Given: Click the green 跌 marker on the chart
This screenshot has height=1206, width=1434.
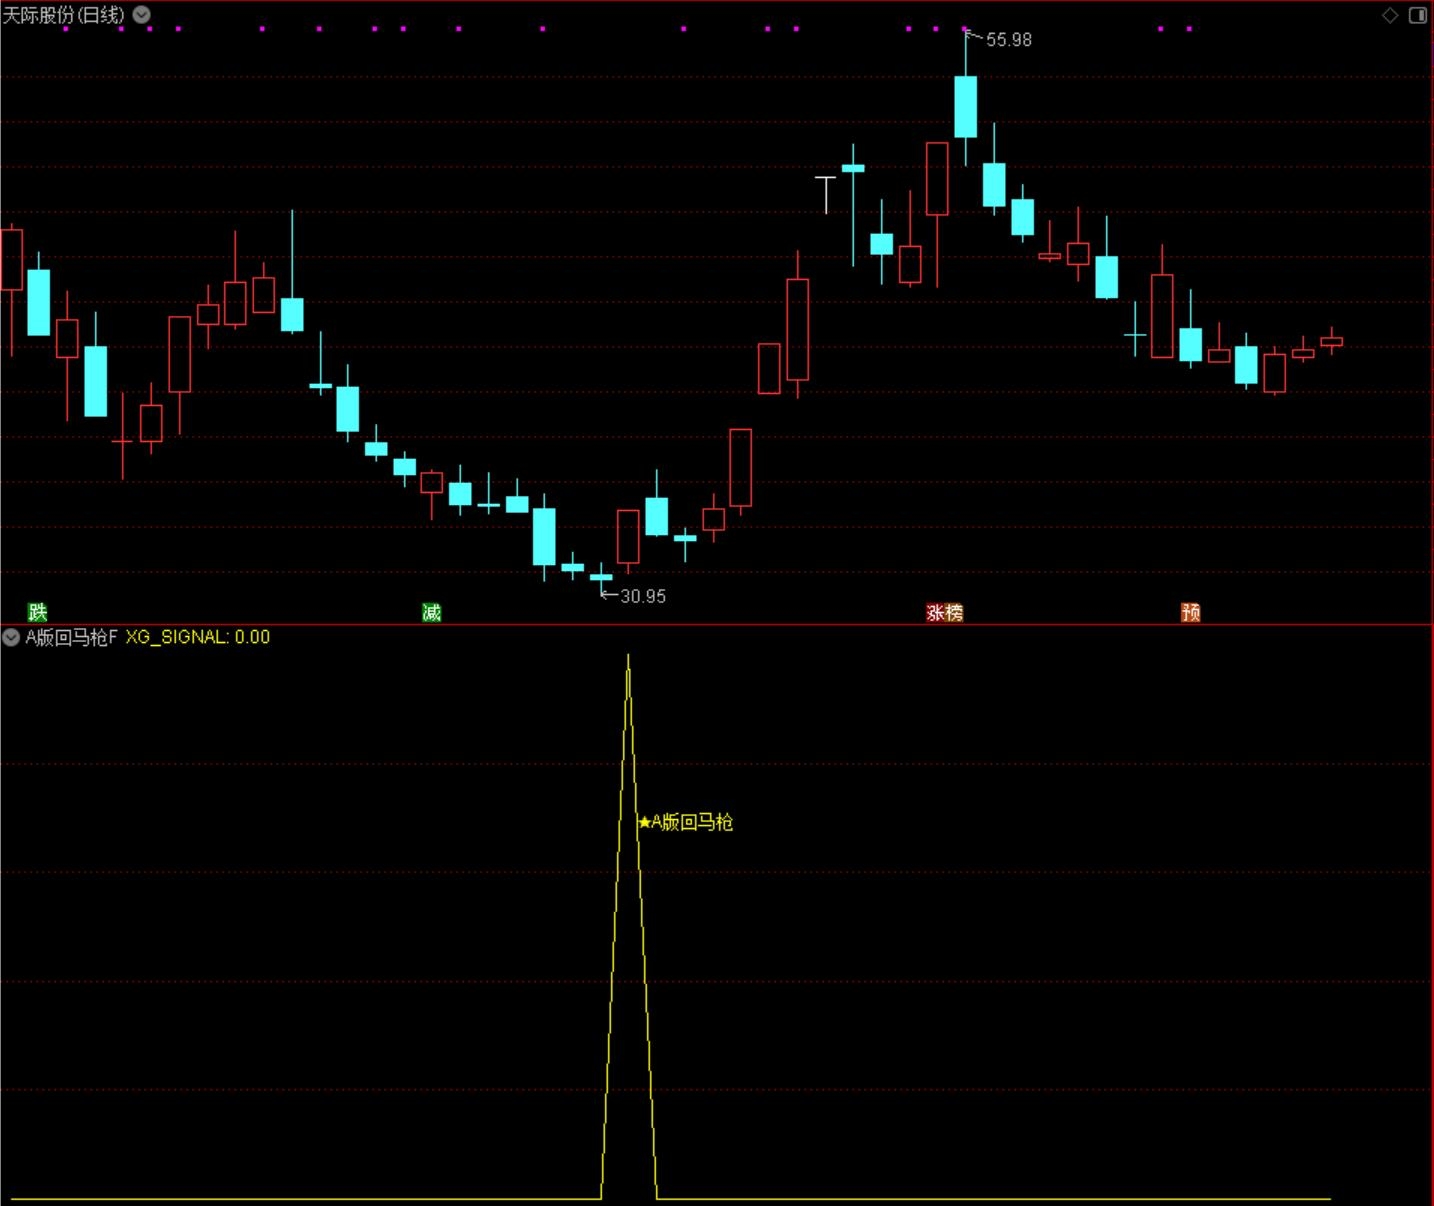Looking at the screenshot, I should (38, 612).
